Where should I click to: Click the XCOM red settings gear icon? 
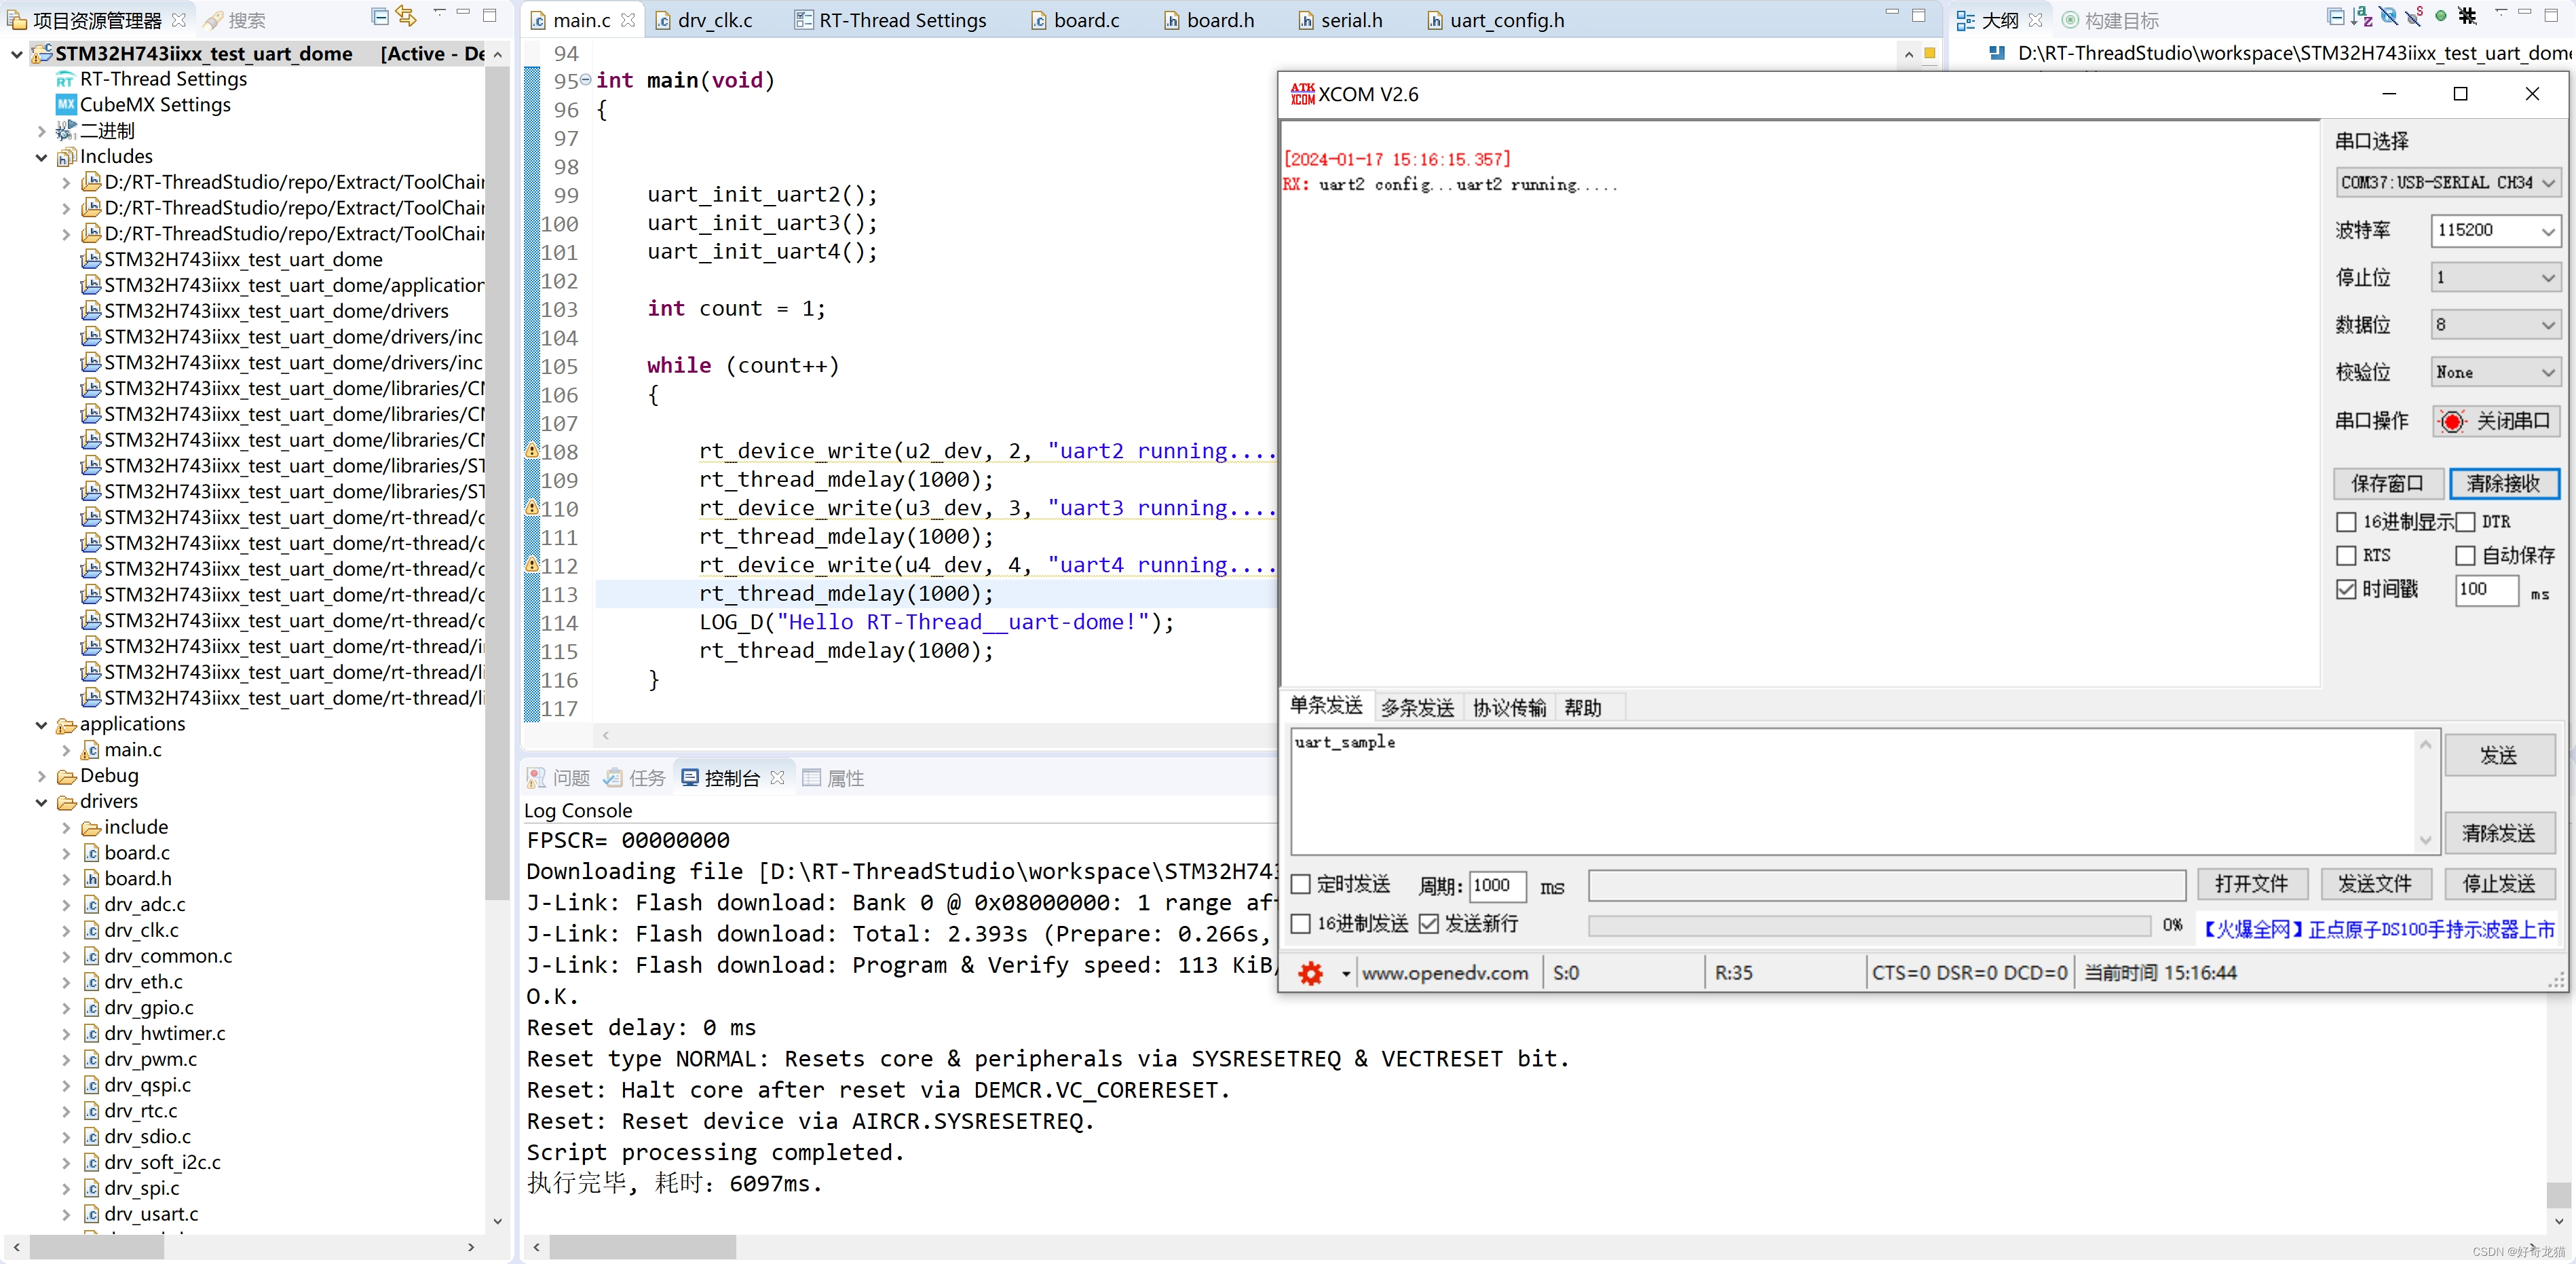[1310, 973]
